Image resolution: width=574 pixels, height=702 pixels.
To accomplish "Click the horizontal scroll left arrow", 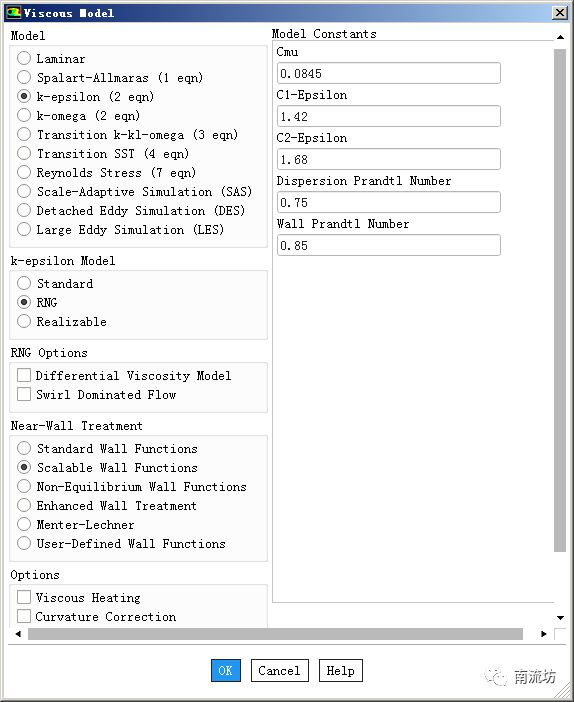I will click(x=18, y=634).
